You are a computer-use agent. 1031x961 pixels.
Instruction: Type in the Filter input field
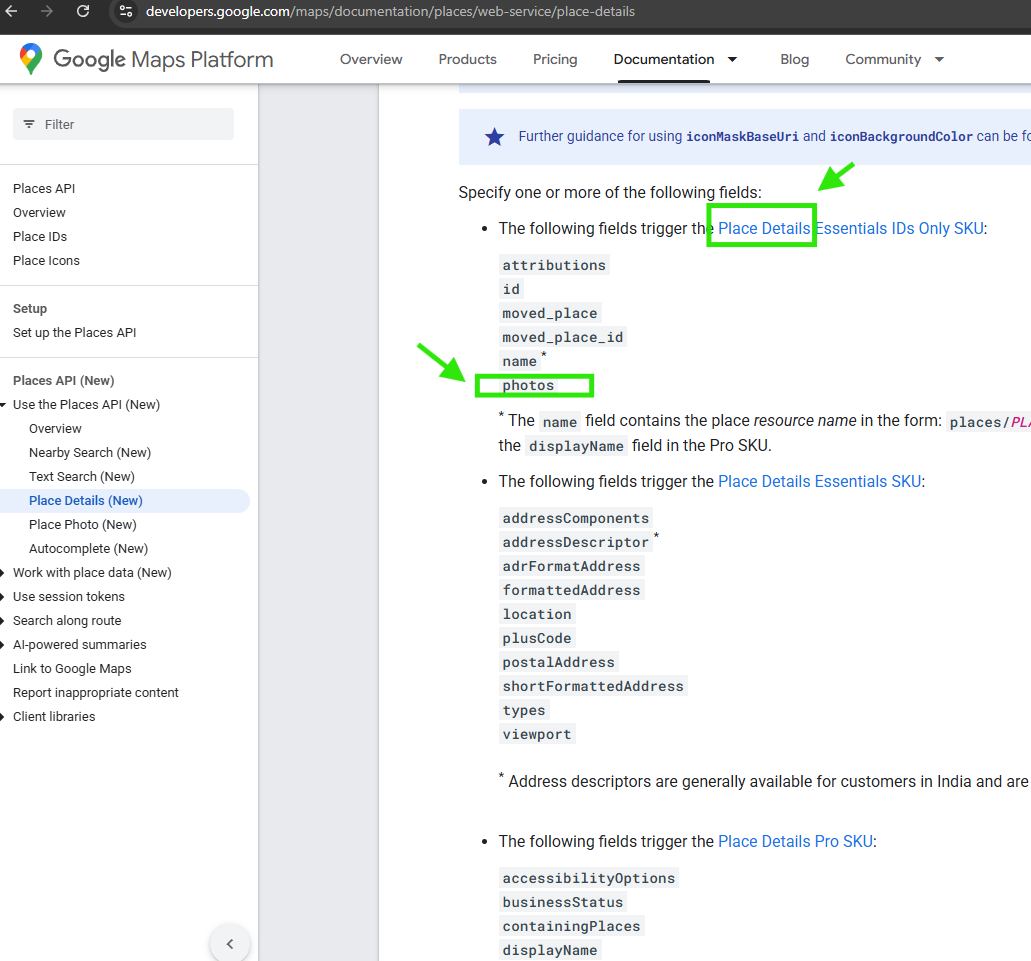tap(135, 124)
